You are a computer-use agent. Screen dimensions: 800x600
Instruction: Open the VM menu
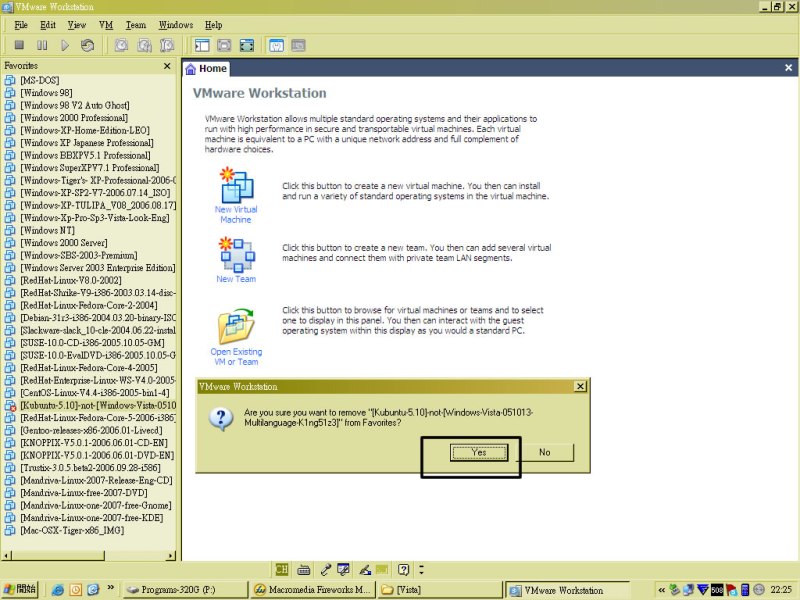(106, 25)
